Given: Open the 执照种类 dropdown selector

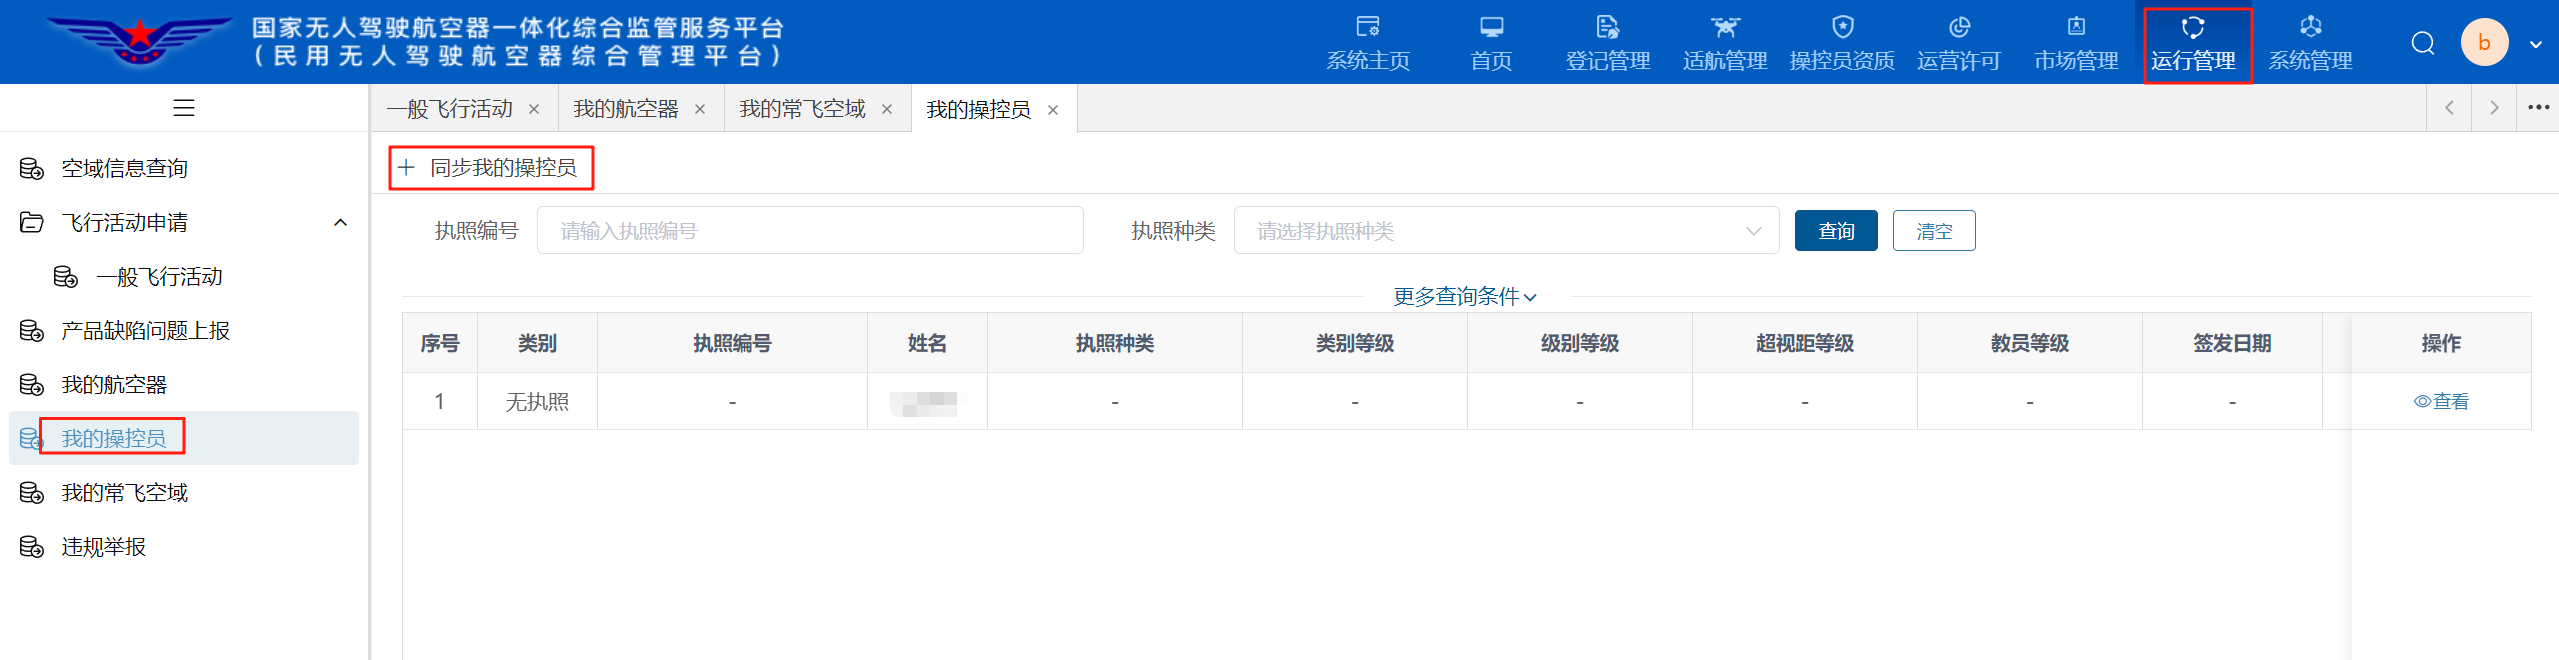Looking at the screenshot, I should click(1506, 231).
